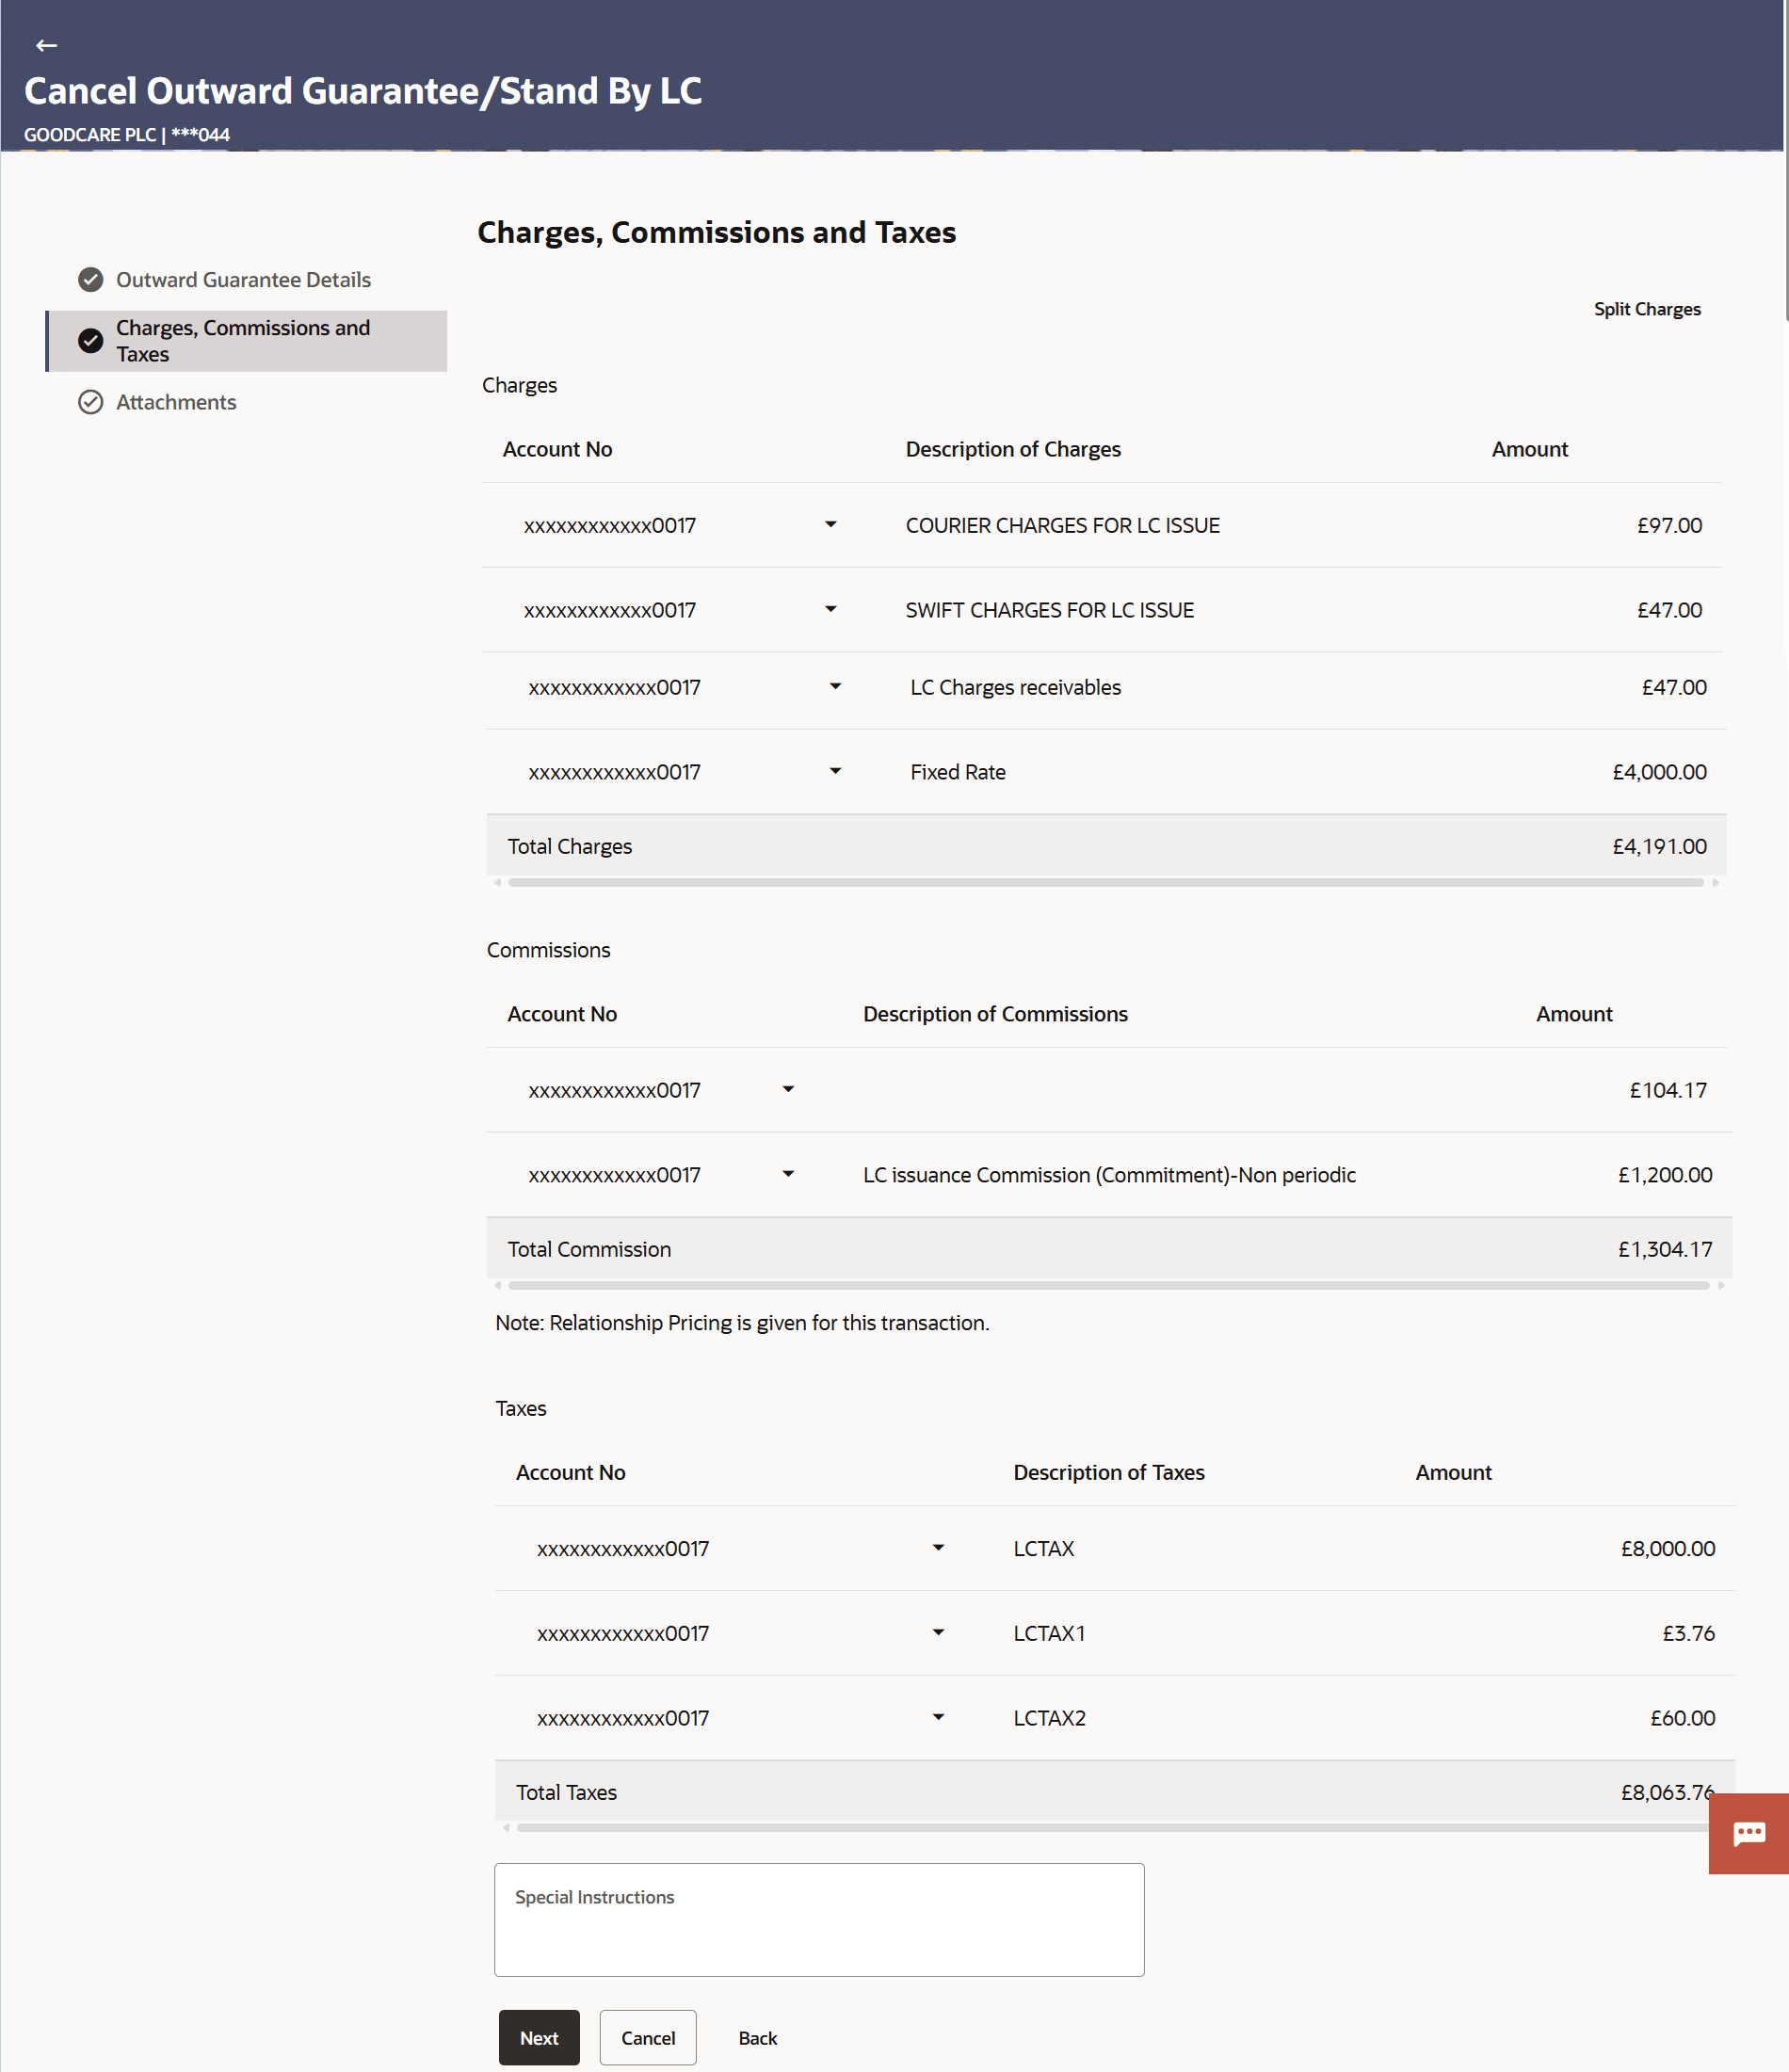
Task: Open the chat feedback bubble icon
Action: click(x=1750, y=1833)
